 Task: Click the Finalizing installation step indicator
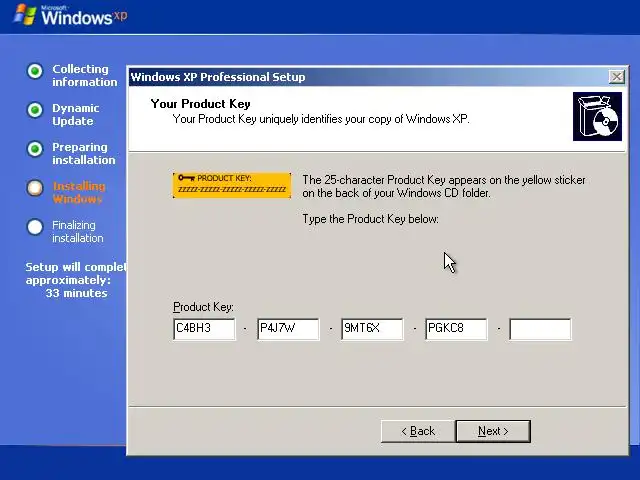(x=35, y=227)
